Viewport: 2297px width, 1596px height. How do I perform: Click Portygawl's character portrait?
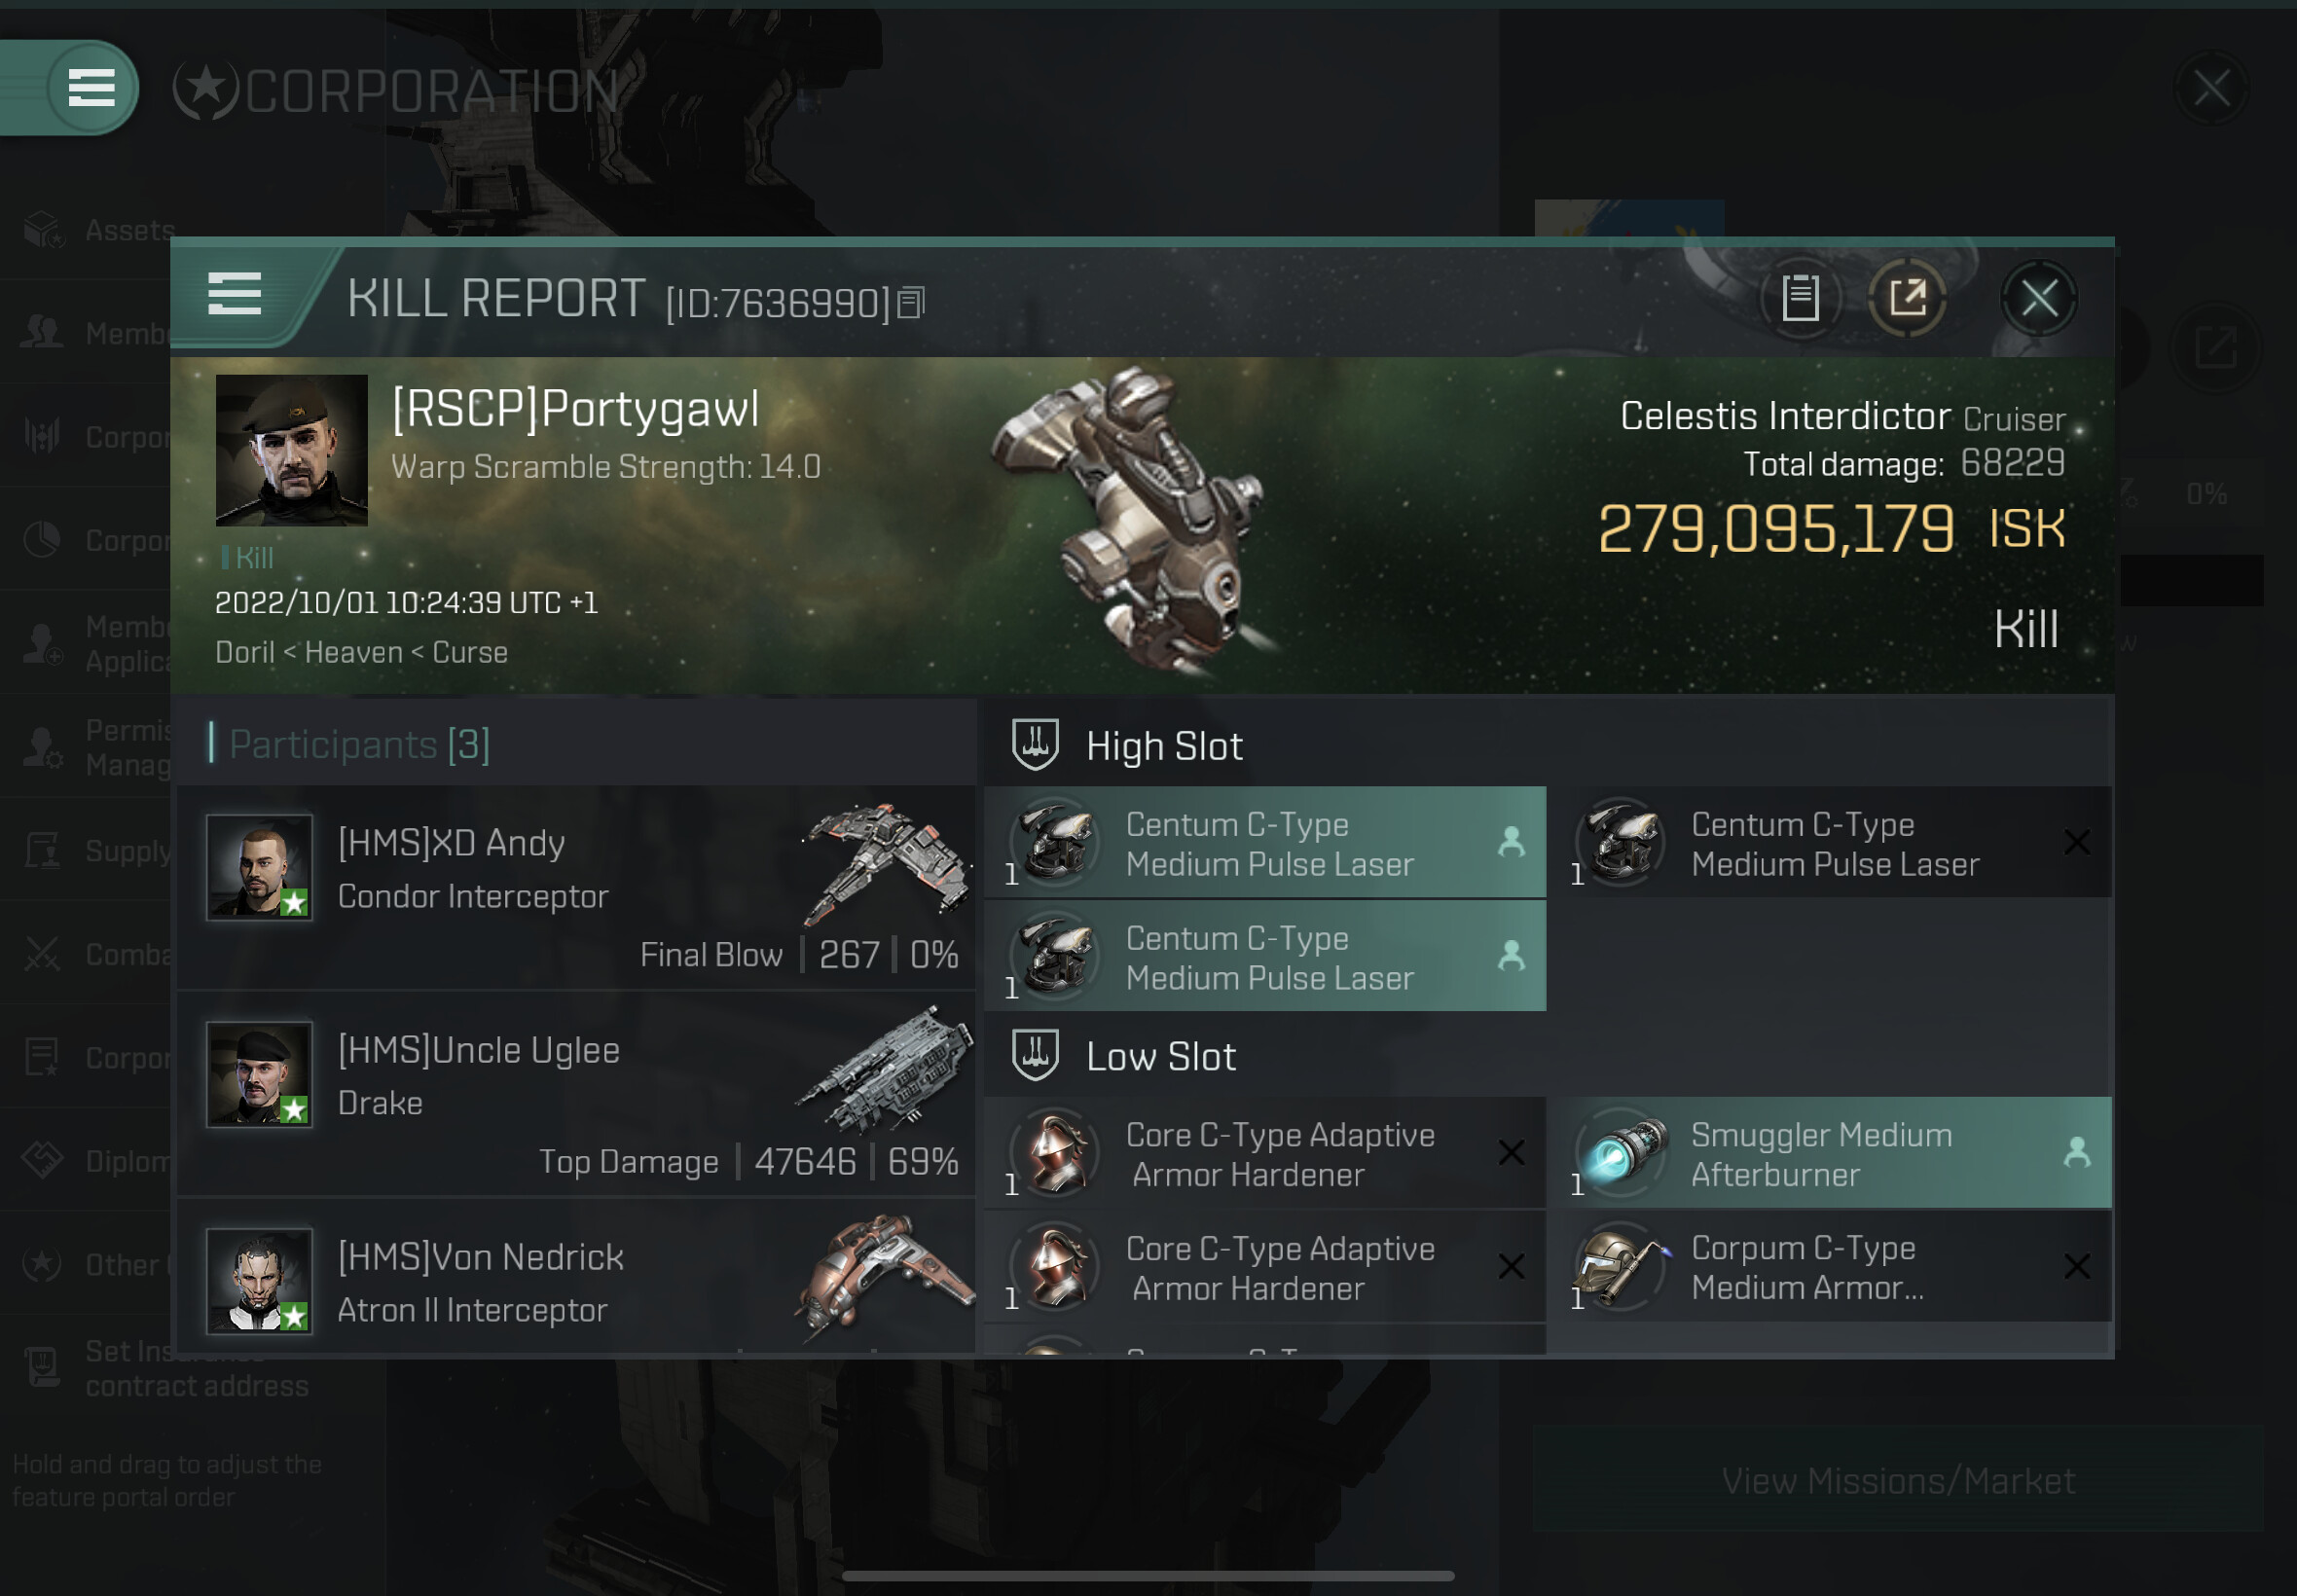point(291,450)
